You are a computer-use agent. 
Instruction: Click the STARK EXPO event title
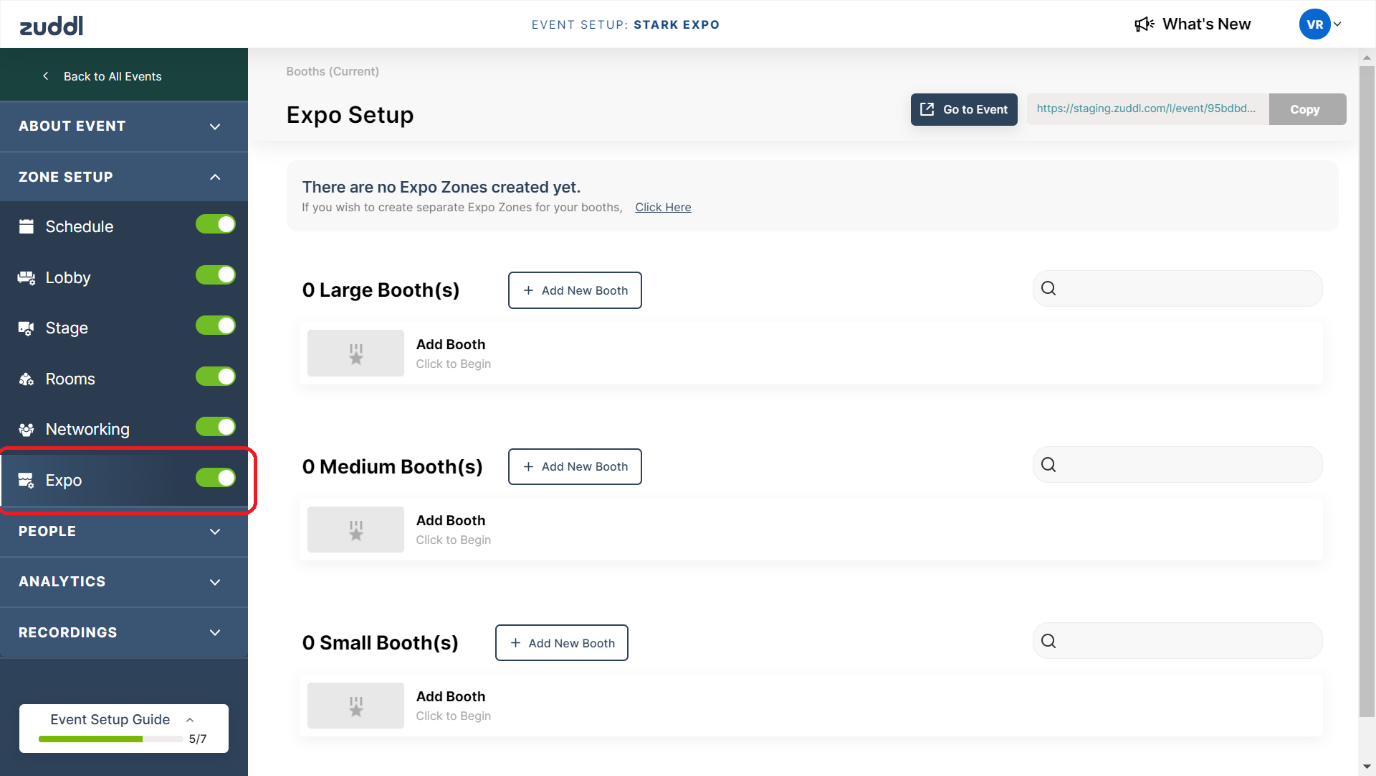676,24
